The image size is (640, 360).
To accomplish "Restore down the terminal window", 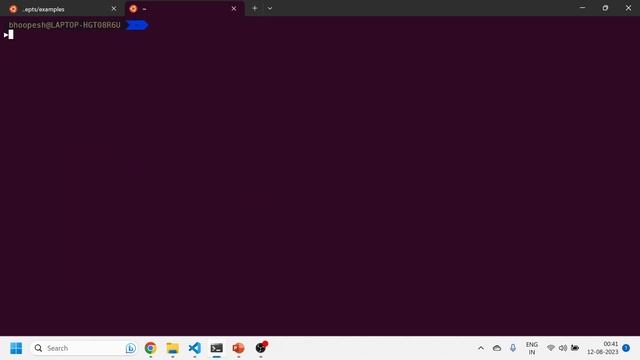I will tap(605, 8).
